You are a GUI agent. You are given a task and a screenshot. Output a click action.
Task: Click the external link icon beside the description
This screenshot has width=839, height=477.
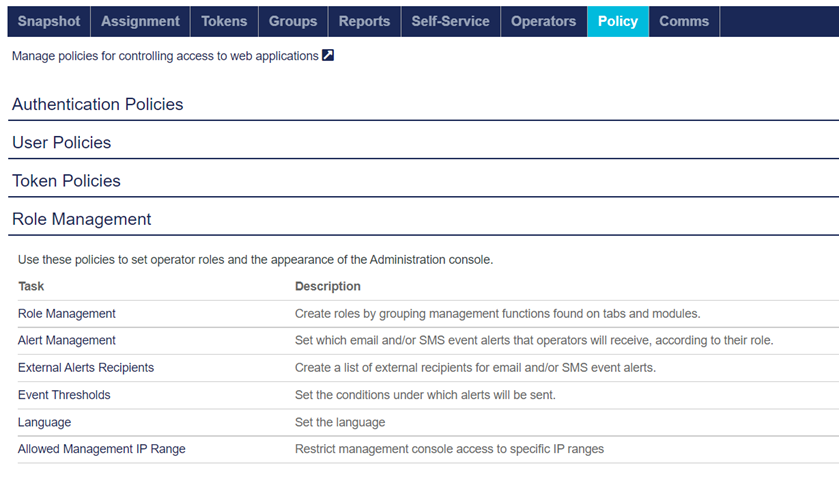click(x=328, y=56)
